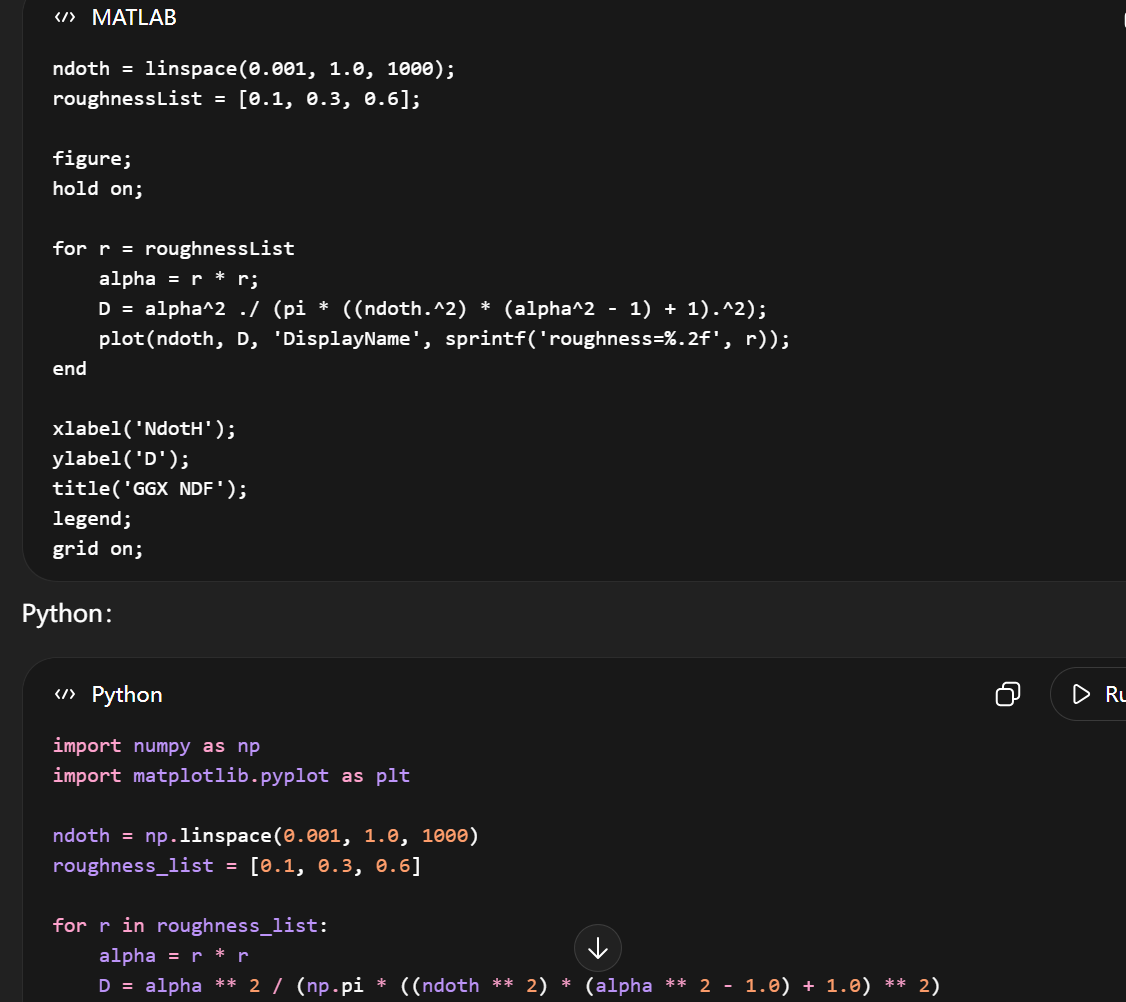Screen dimensions: 1126x1002
Task: Click the Python 'alpha = r * r' line
Action: pos(173,956)
